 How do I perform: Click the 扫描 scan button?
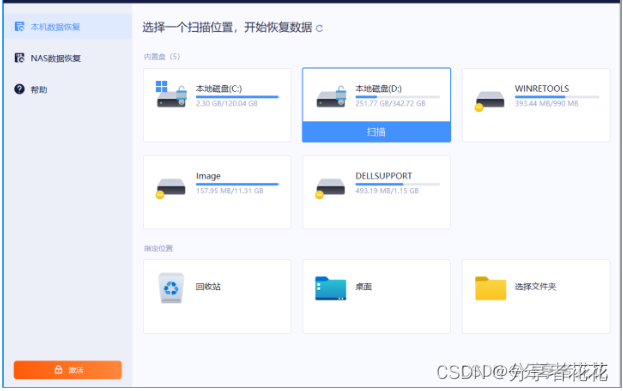point(376,132)
